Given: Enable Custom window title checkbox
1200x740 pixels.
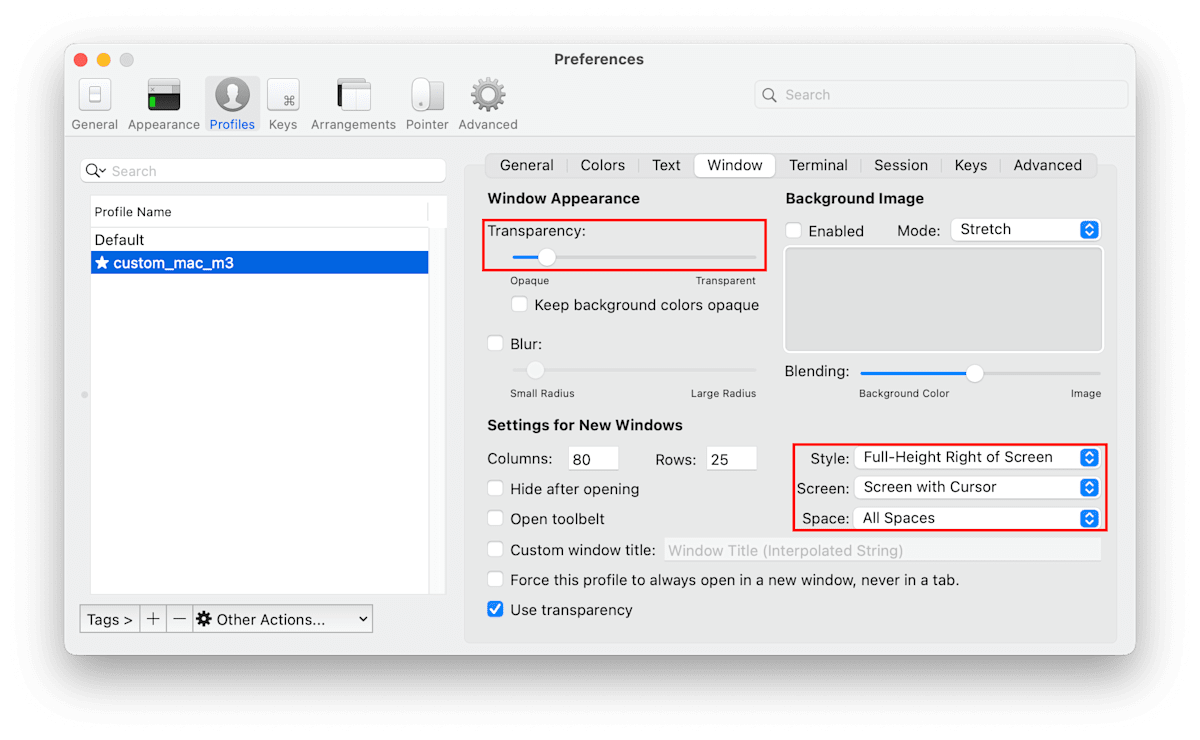Looking at the screenshot, I should click(x=496, y=549).
